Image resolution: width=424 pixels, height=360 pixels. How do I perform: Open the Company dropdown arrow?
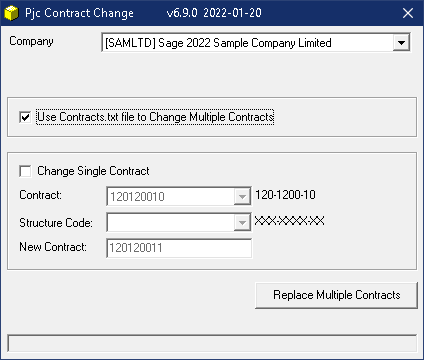point(401,43)
